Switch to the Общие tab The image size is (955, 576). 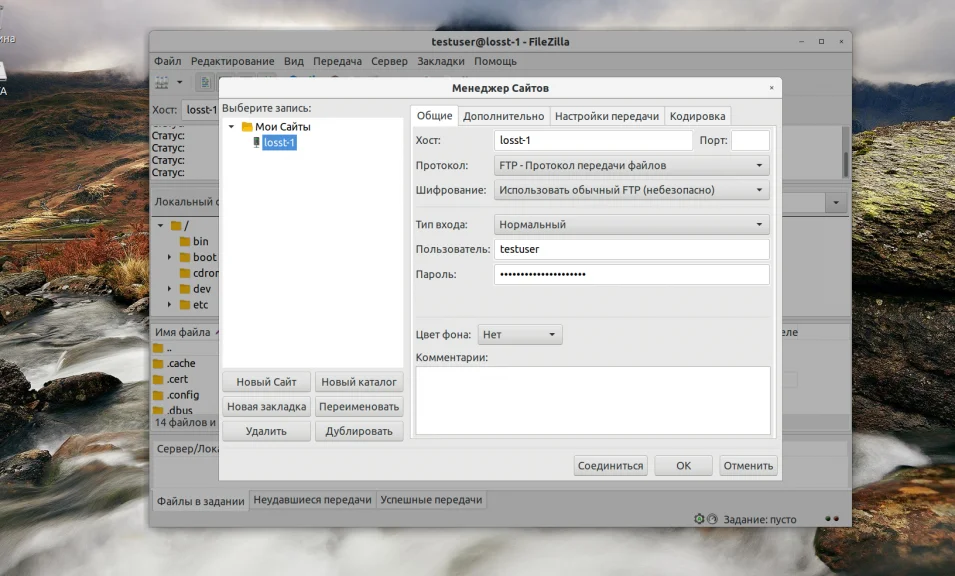click(434, 116)
